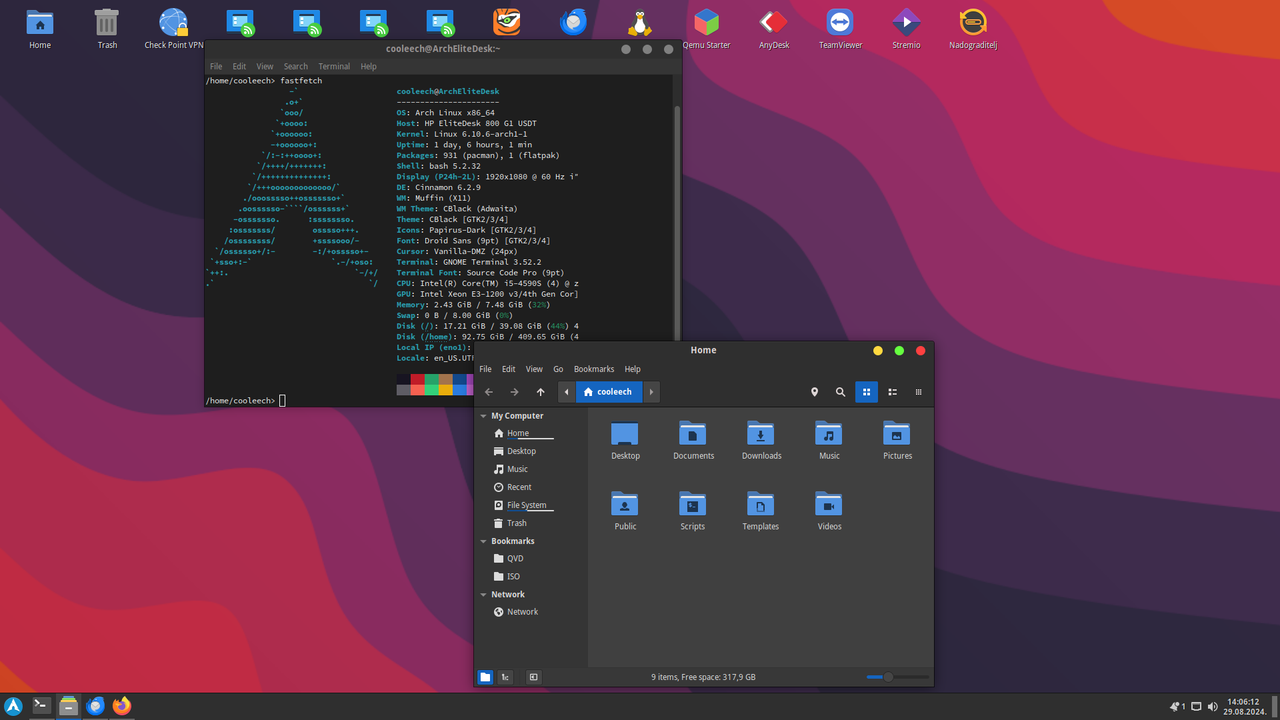Switch to list view

tap(892, 392)
